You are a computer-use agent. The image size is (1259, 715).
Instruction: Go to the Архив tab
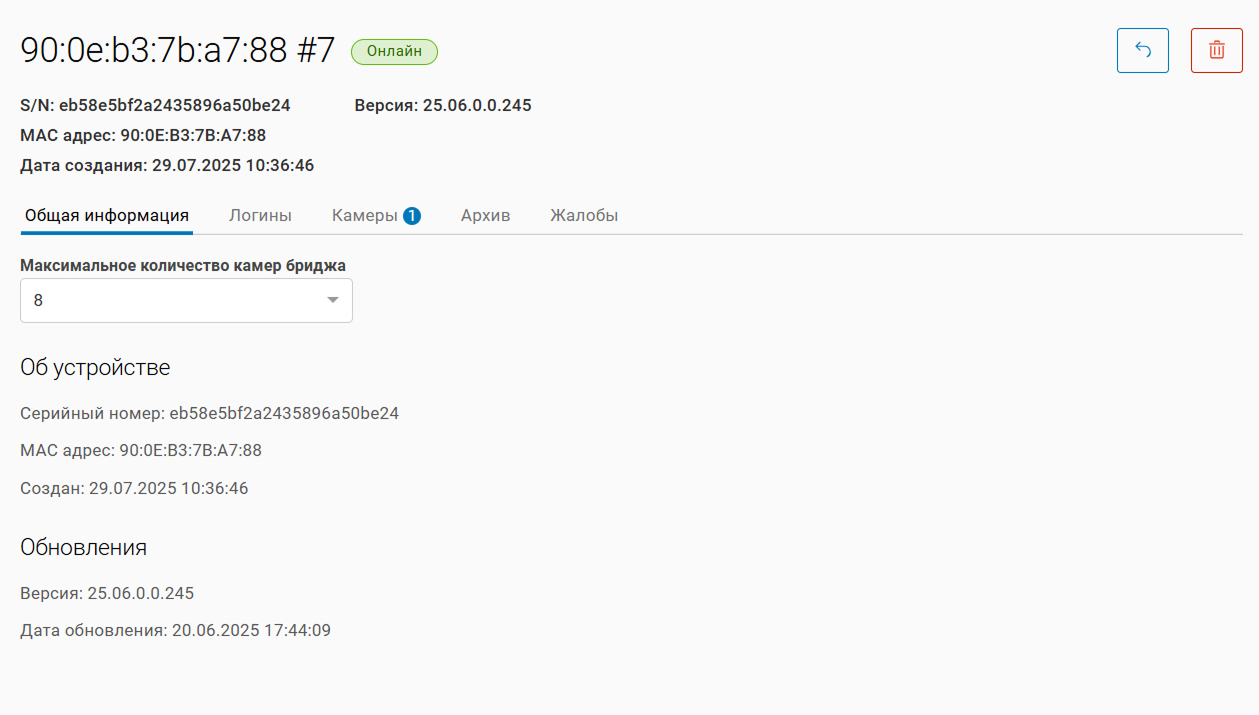point(485,216)
